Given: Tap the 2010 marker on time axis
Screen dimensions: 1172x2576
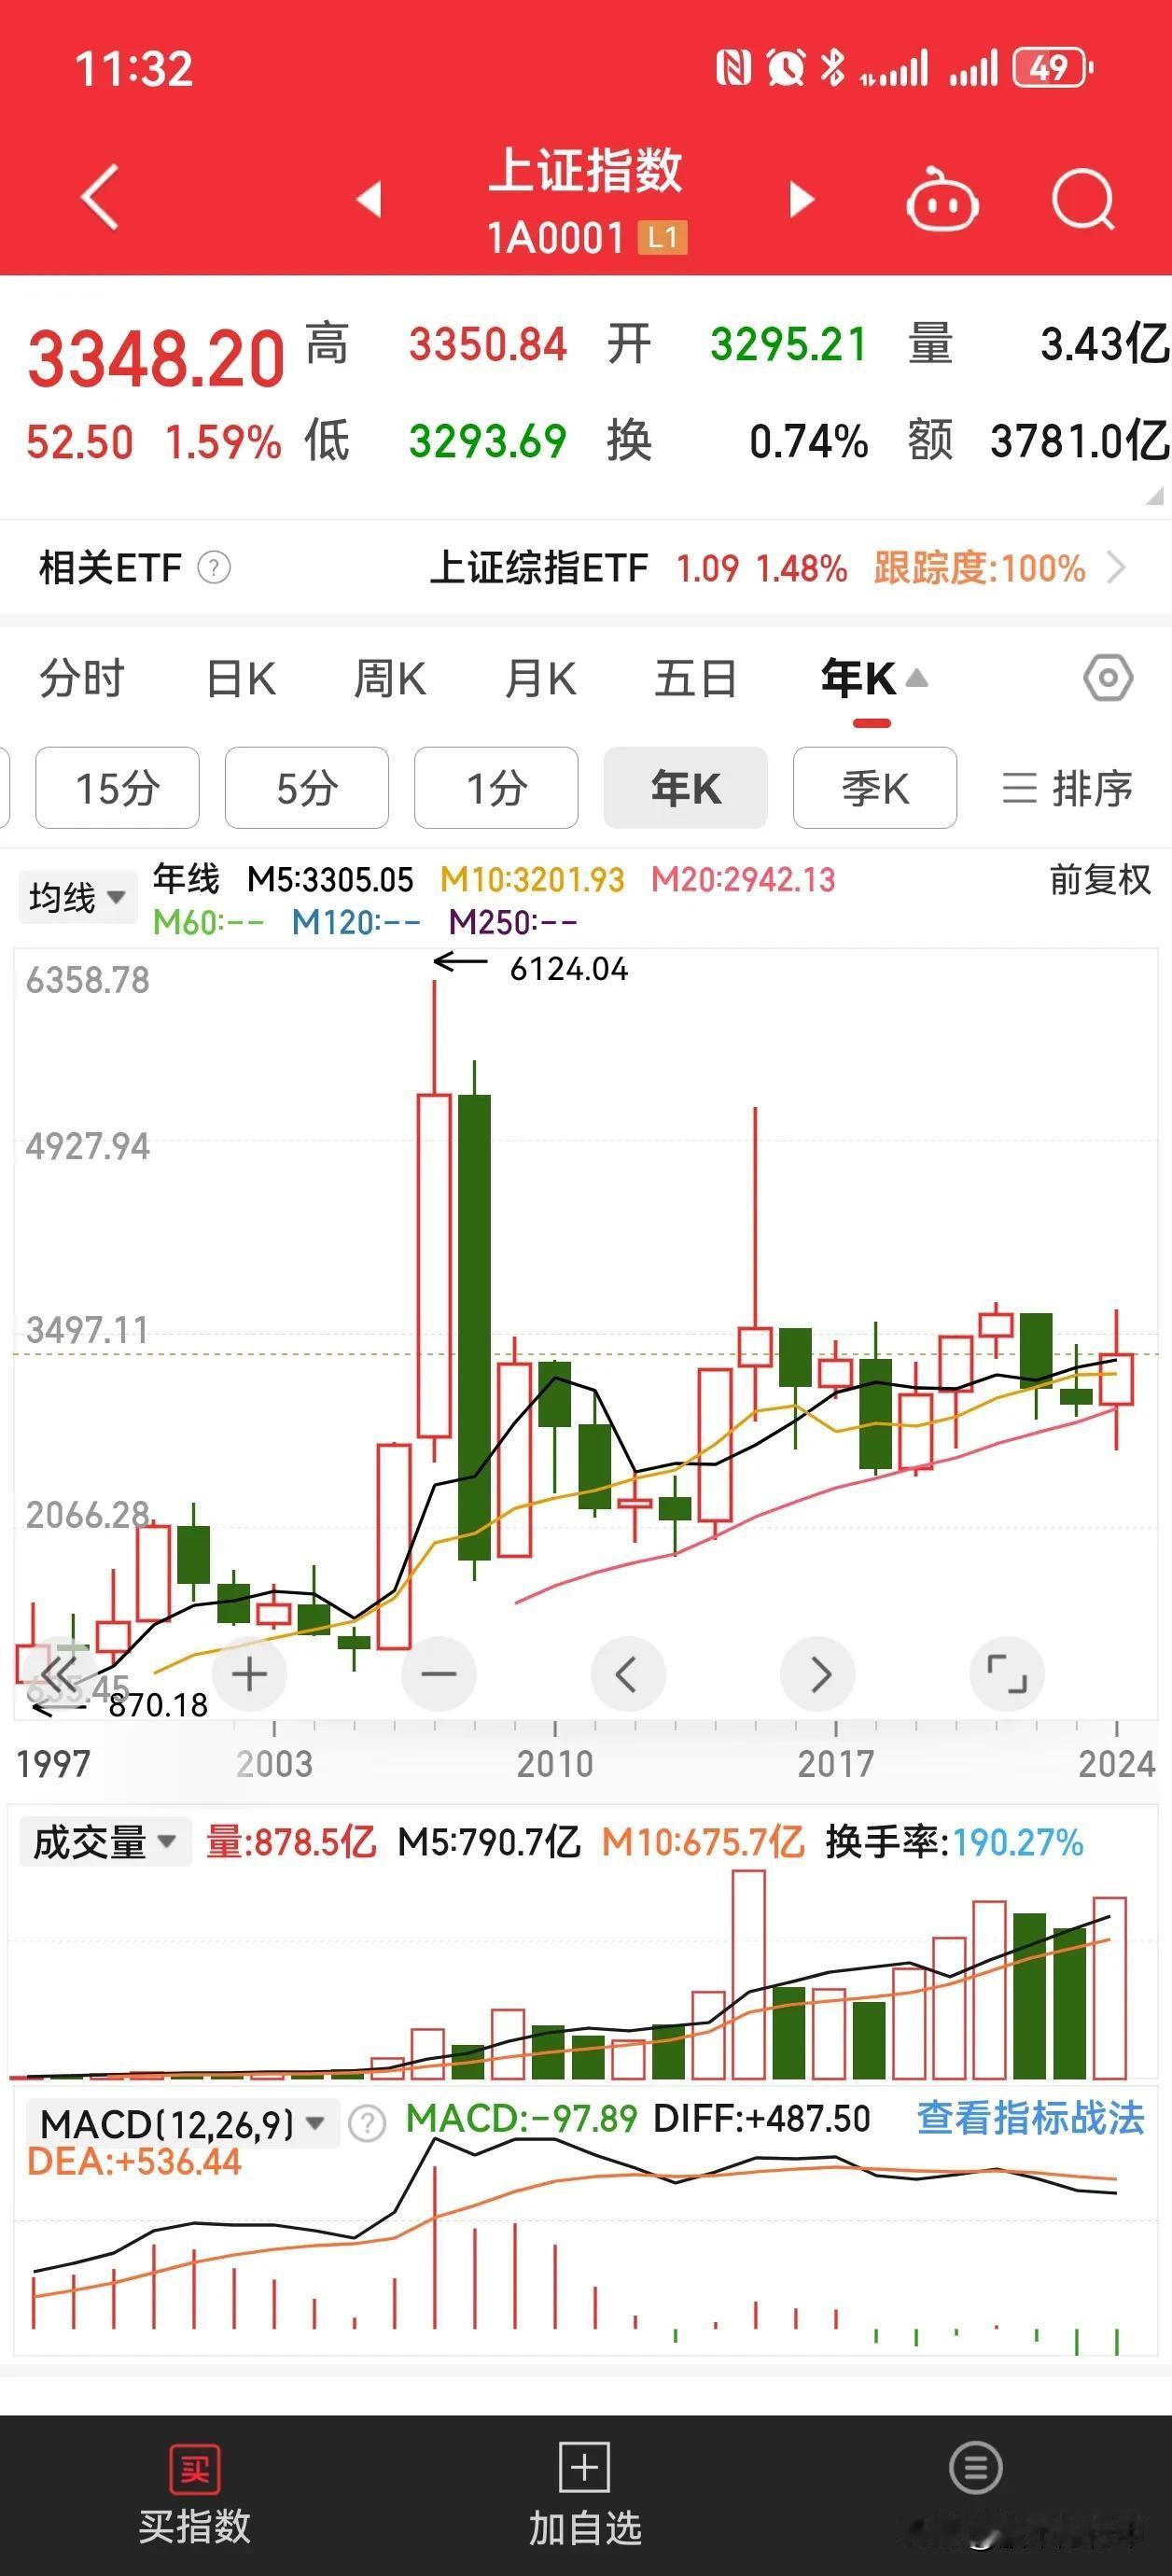Looking at the screenshot, I should pos(555,1763).
